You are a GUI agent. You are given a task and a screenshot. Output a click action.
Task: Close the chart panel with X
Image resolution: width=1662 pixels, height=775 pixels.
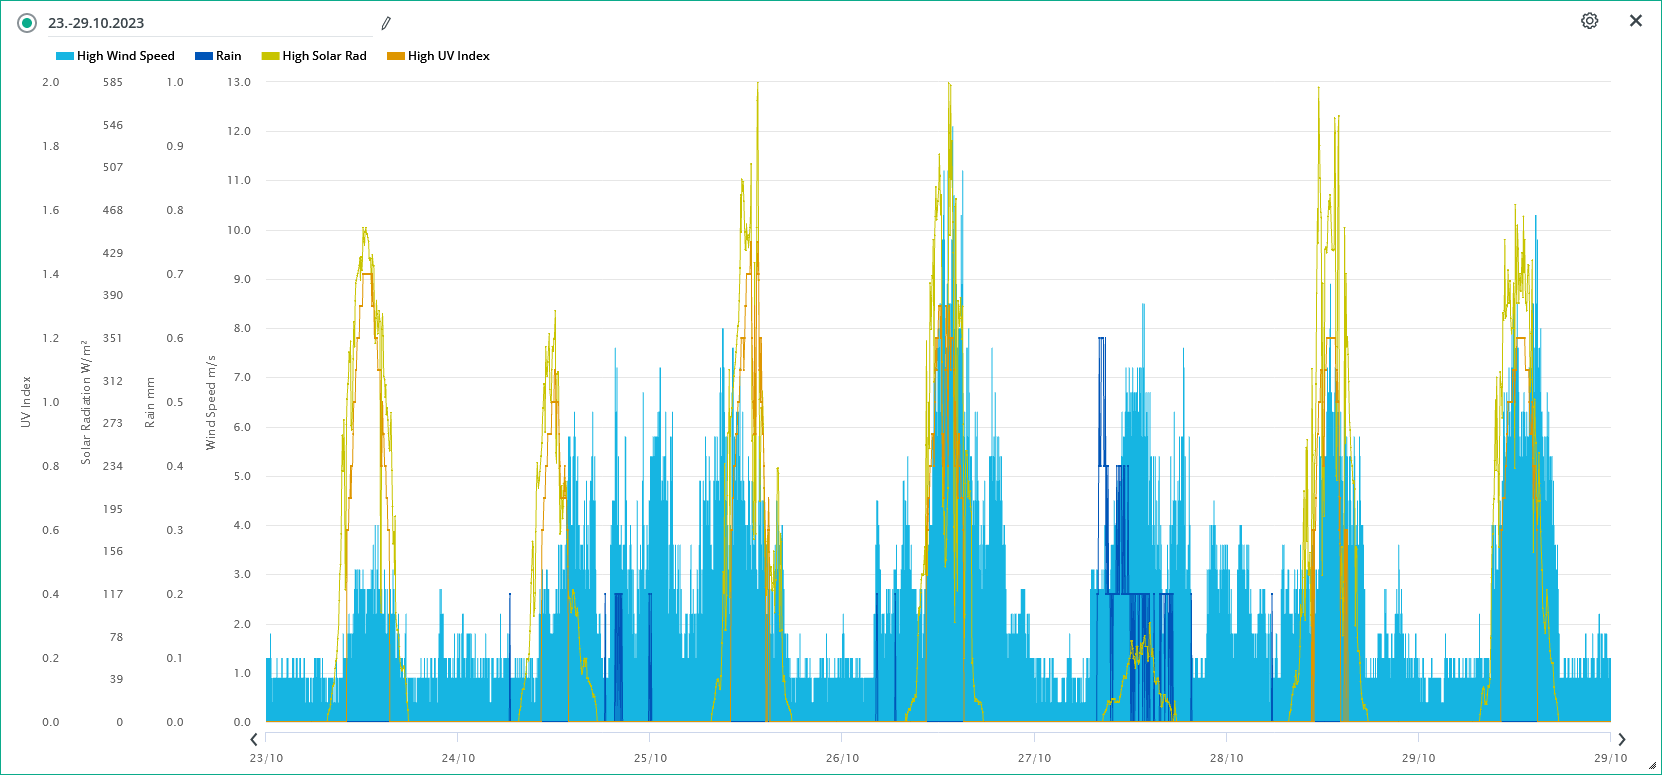(x=1636, y=21)
